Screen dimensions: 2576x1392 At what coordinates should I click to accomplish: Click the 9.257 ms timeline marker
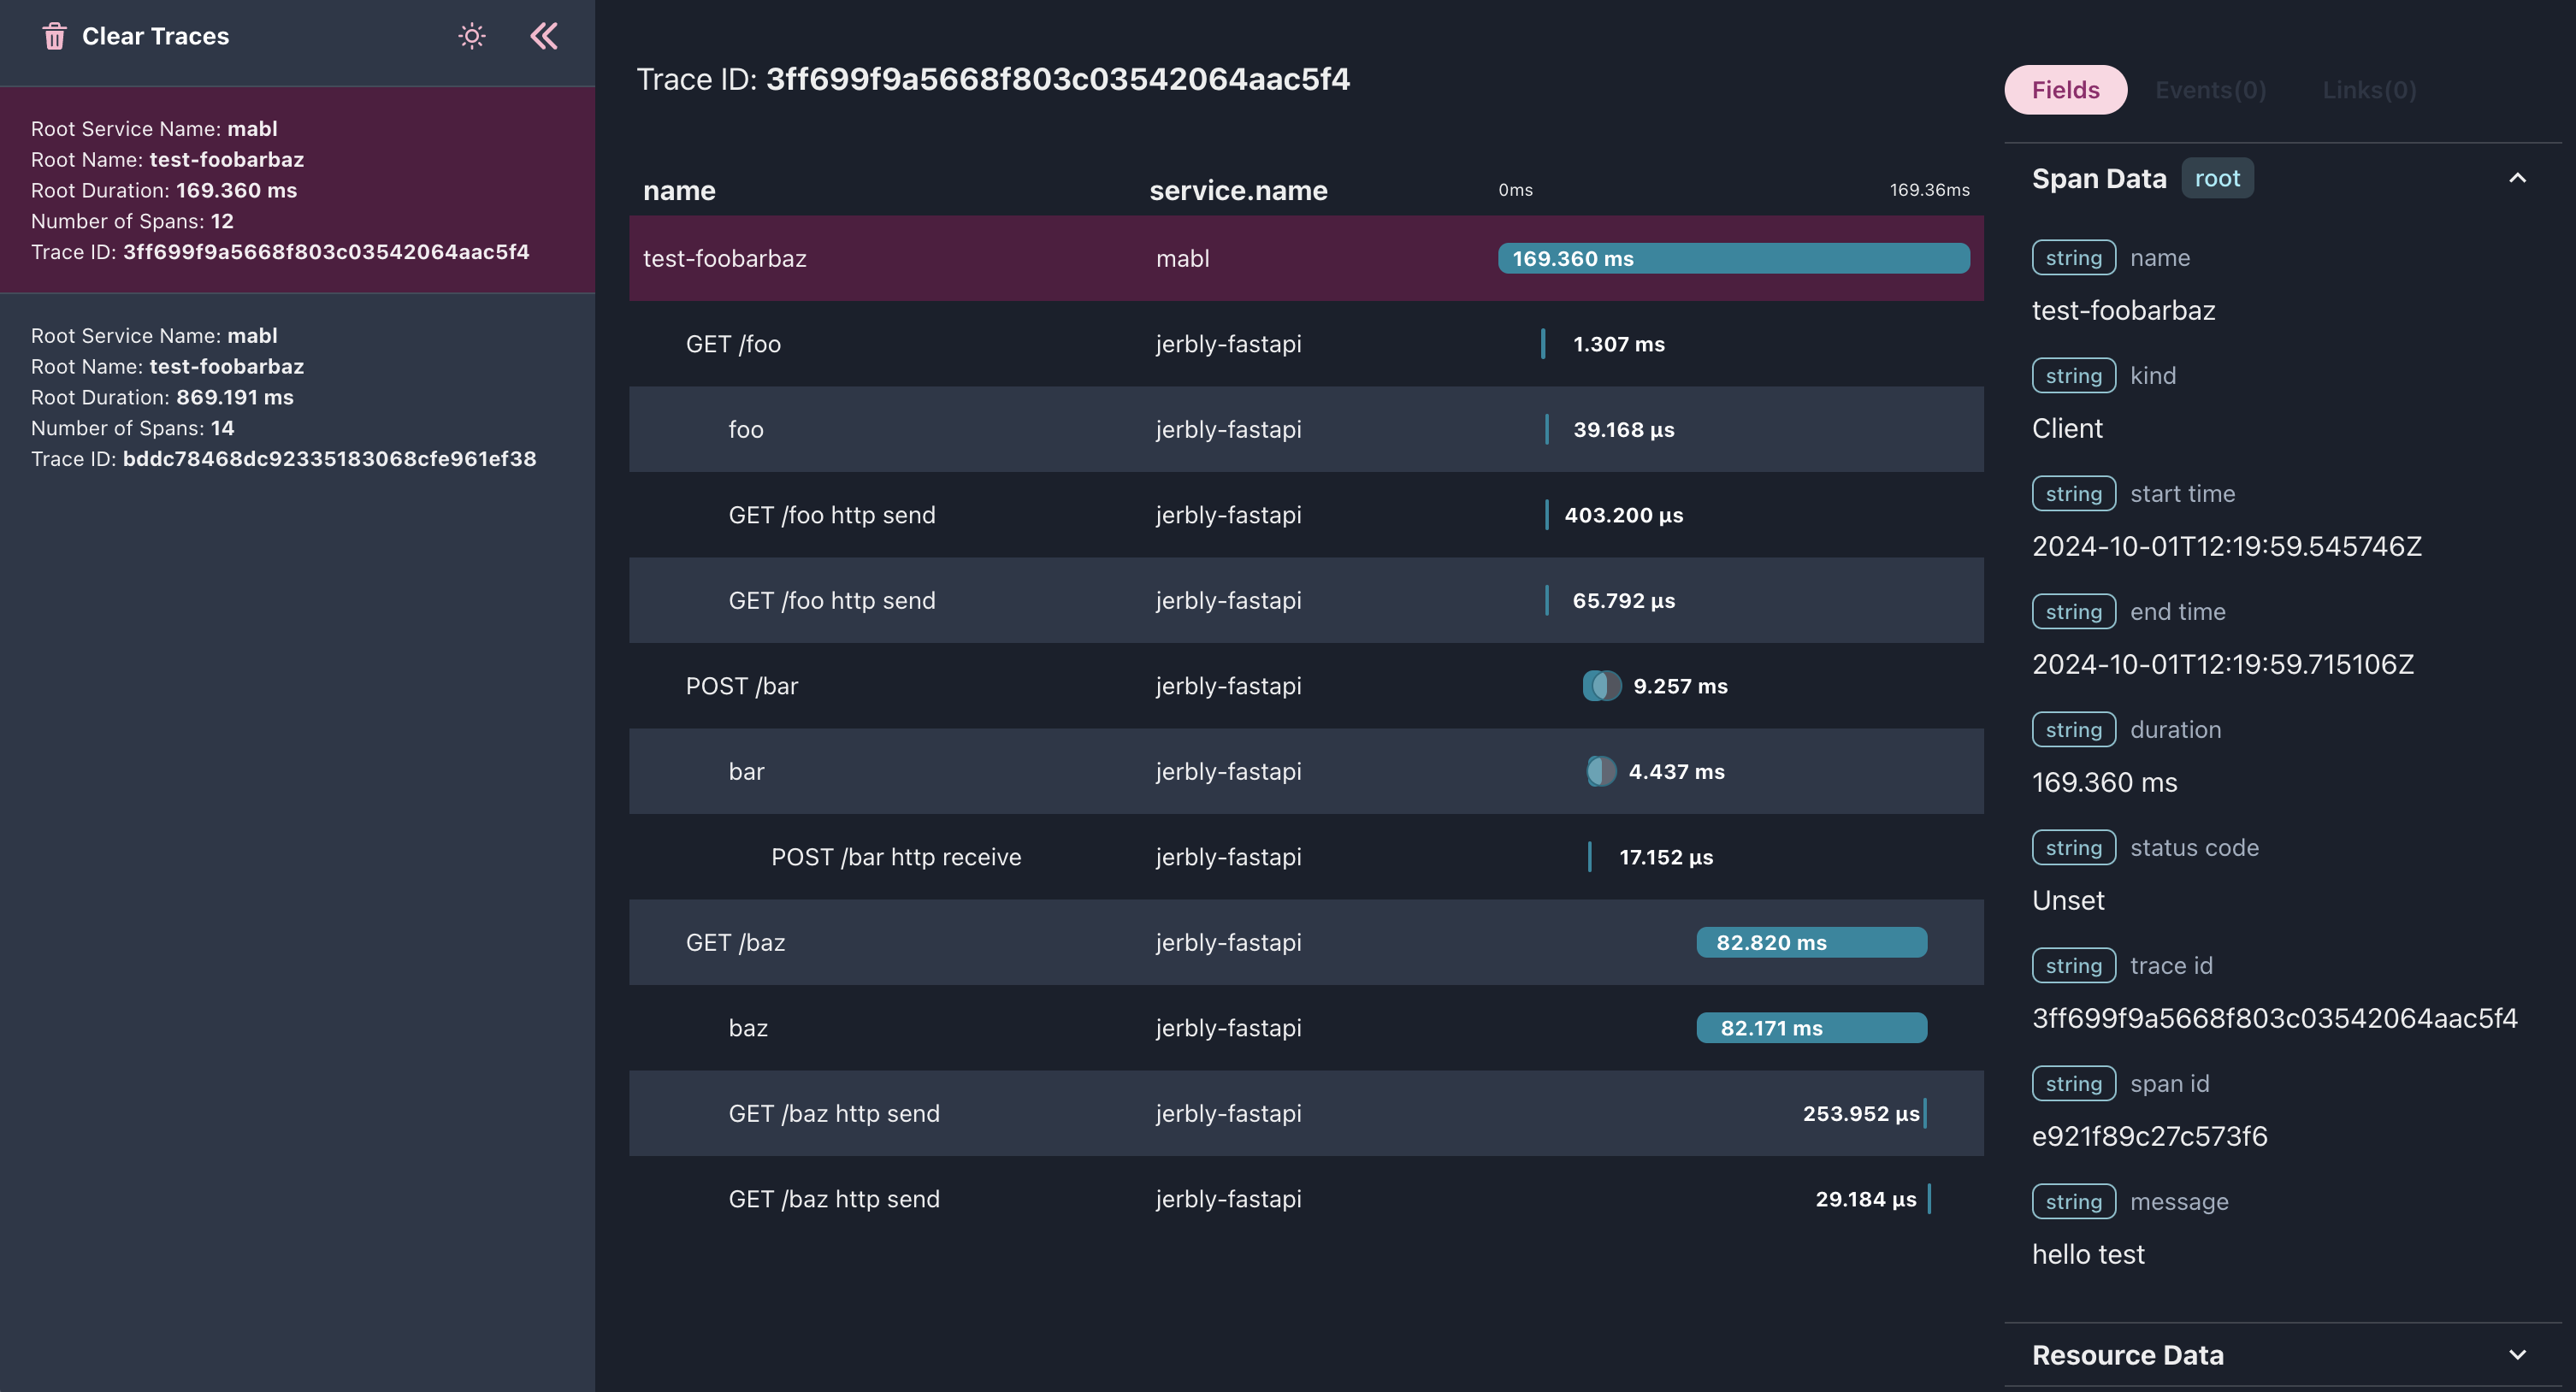(1601, 686)
